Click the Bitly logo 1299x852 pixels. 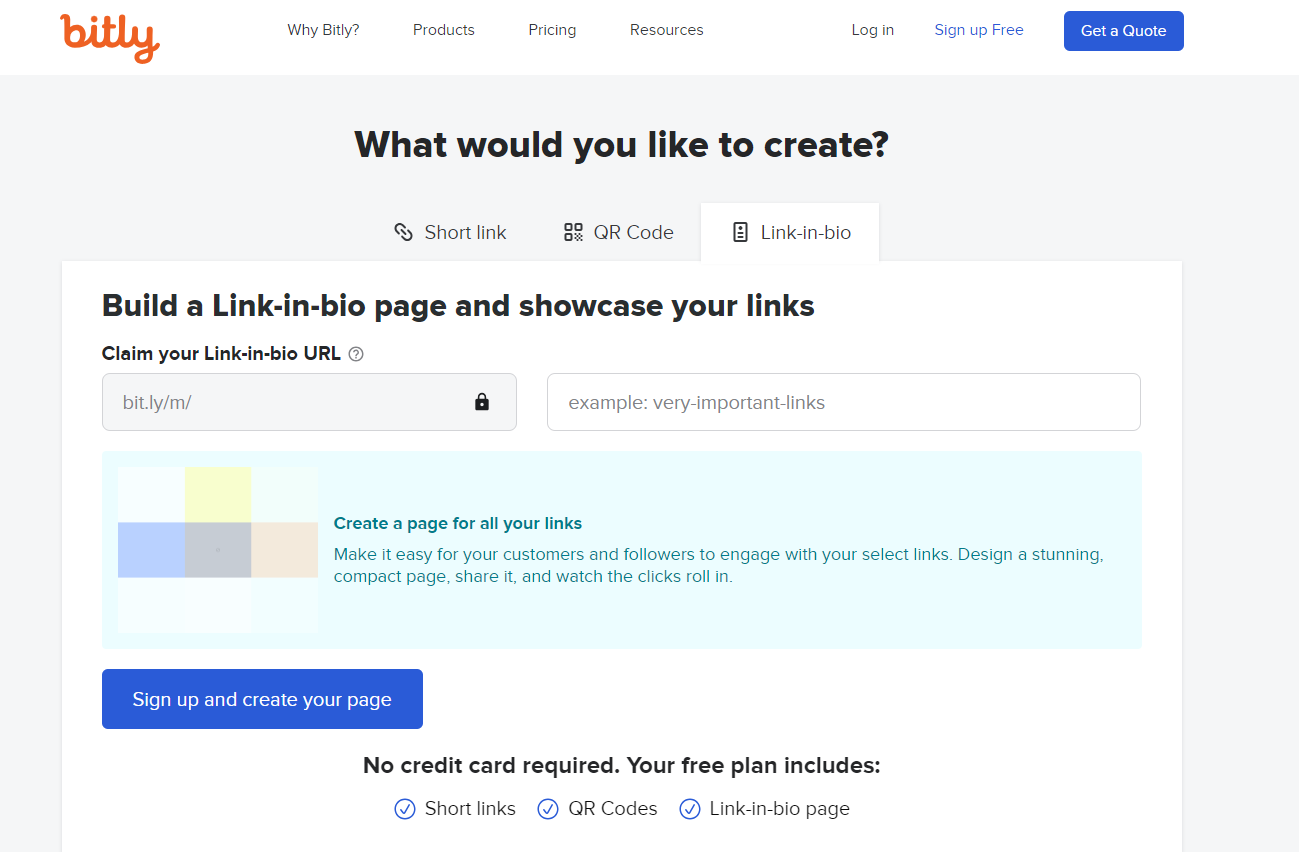click(109, 36)
